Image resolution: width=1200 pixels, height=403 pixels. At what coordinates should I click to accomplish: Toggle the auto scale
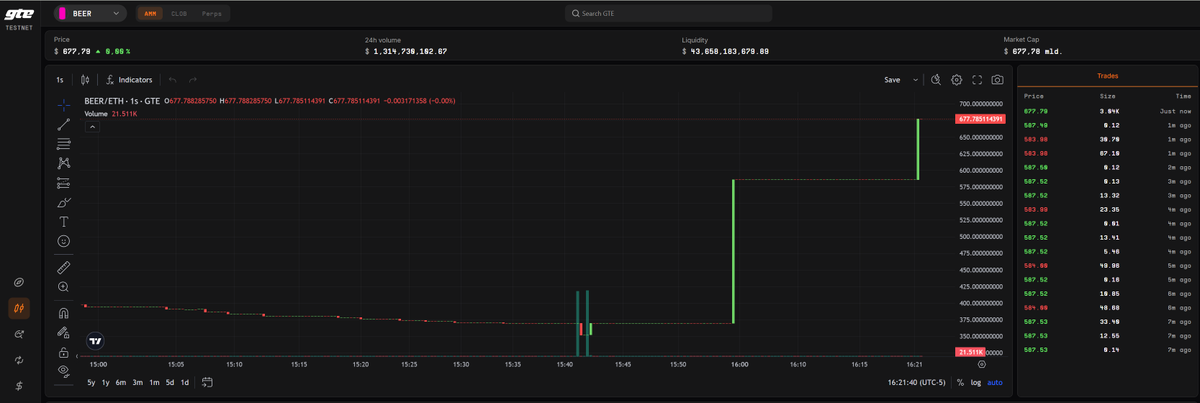point(994,382)
